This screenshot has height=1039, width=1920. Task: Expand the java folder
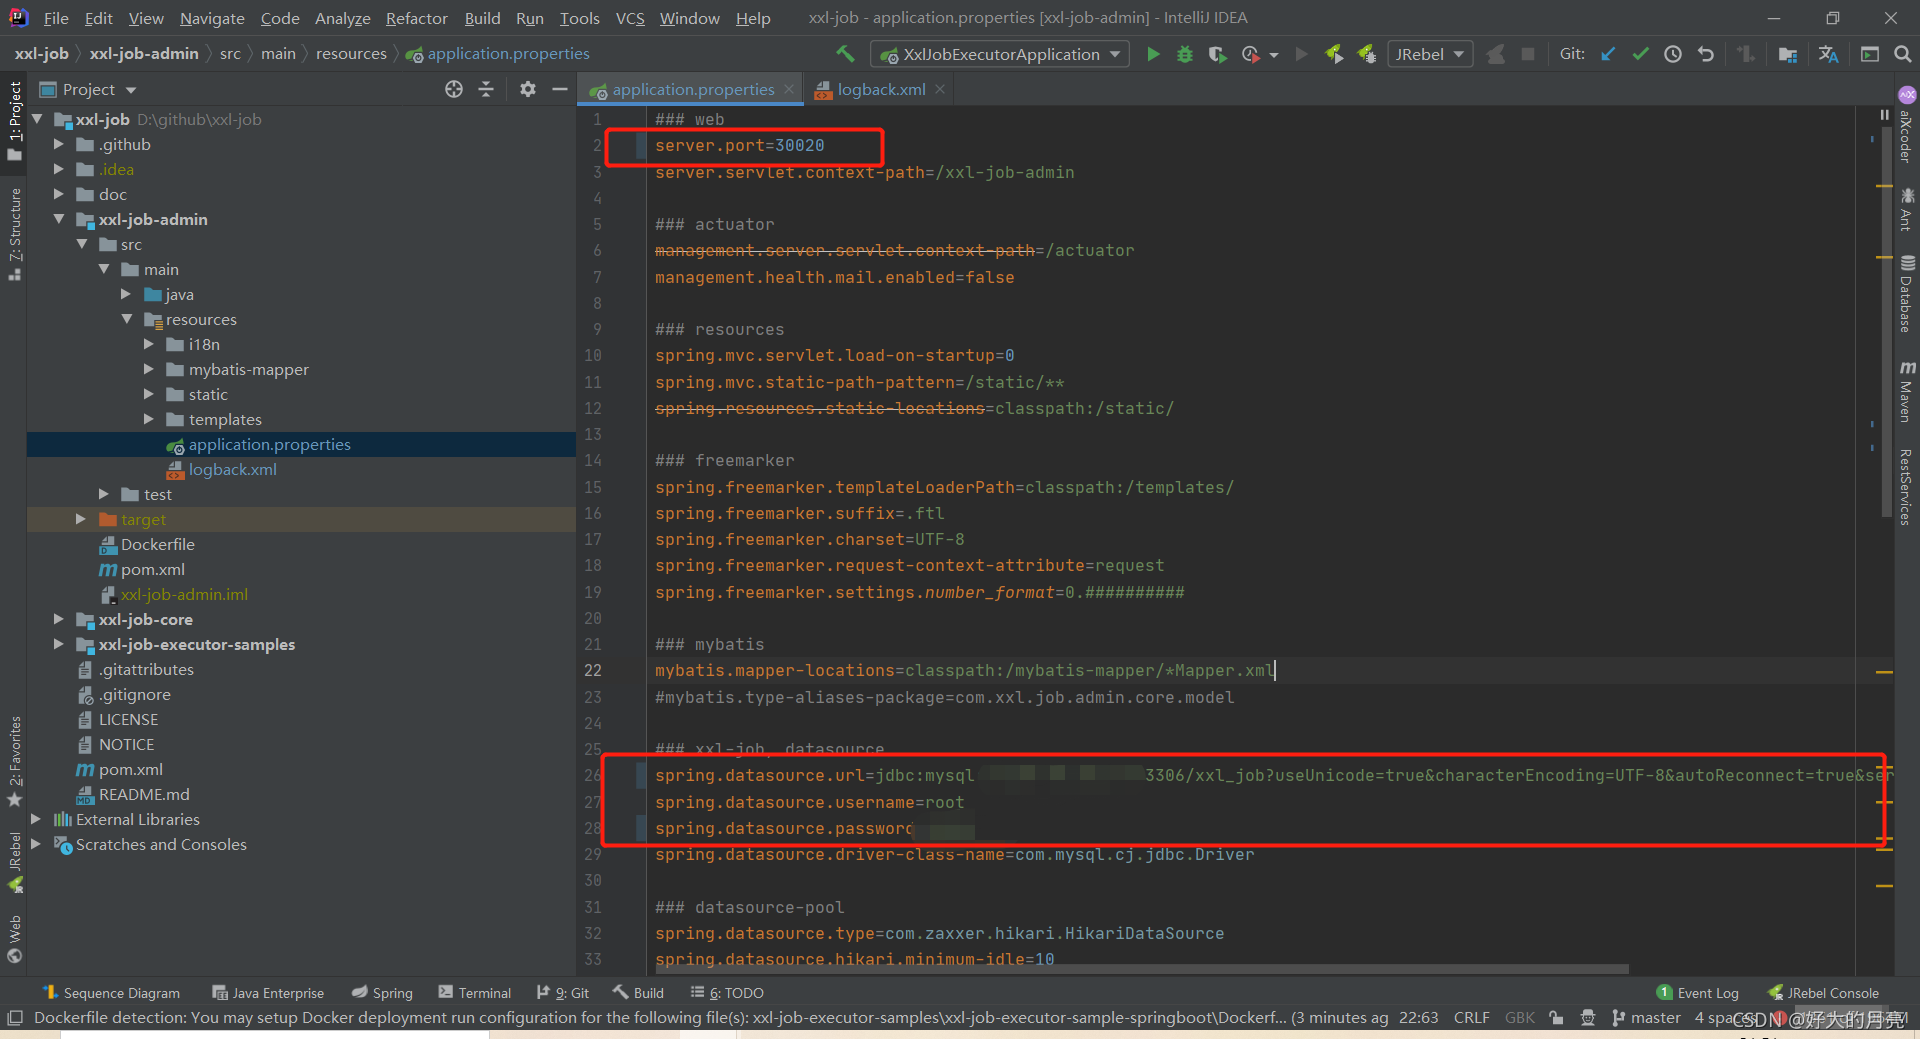pos(126,294)
